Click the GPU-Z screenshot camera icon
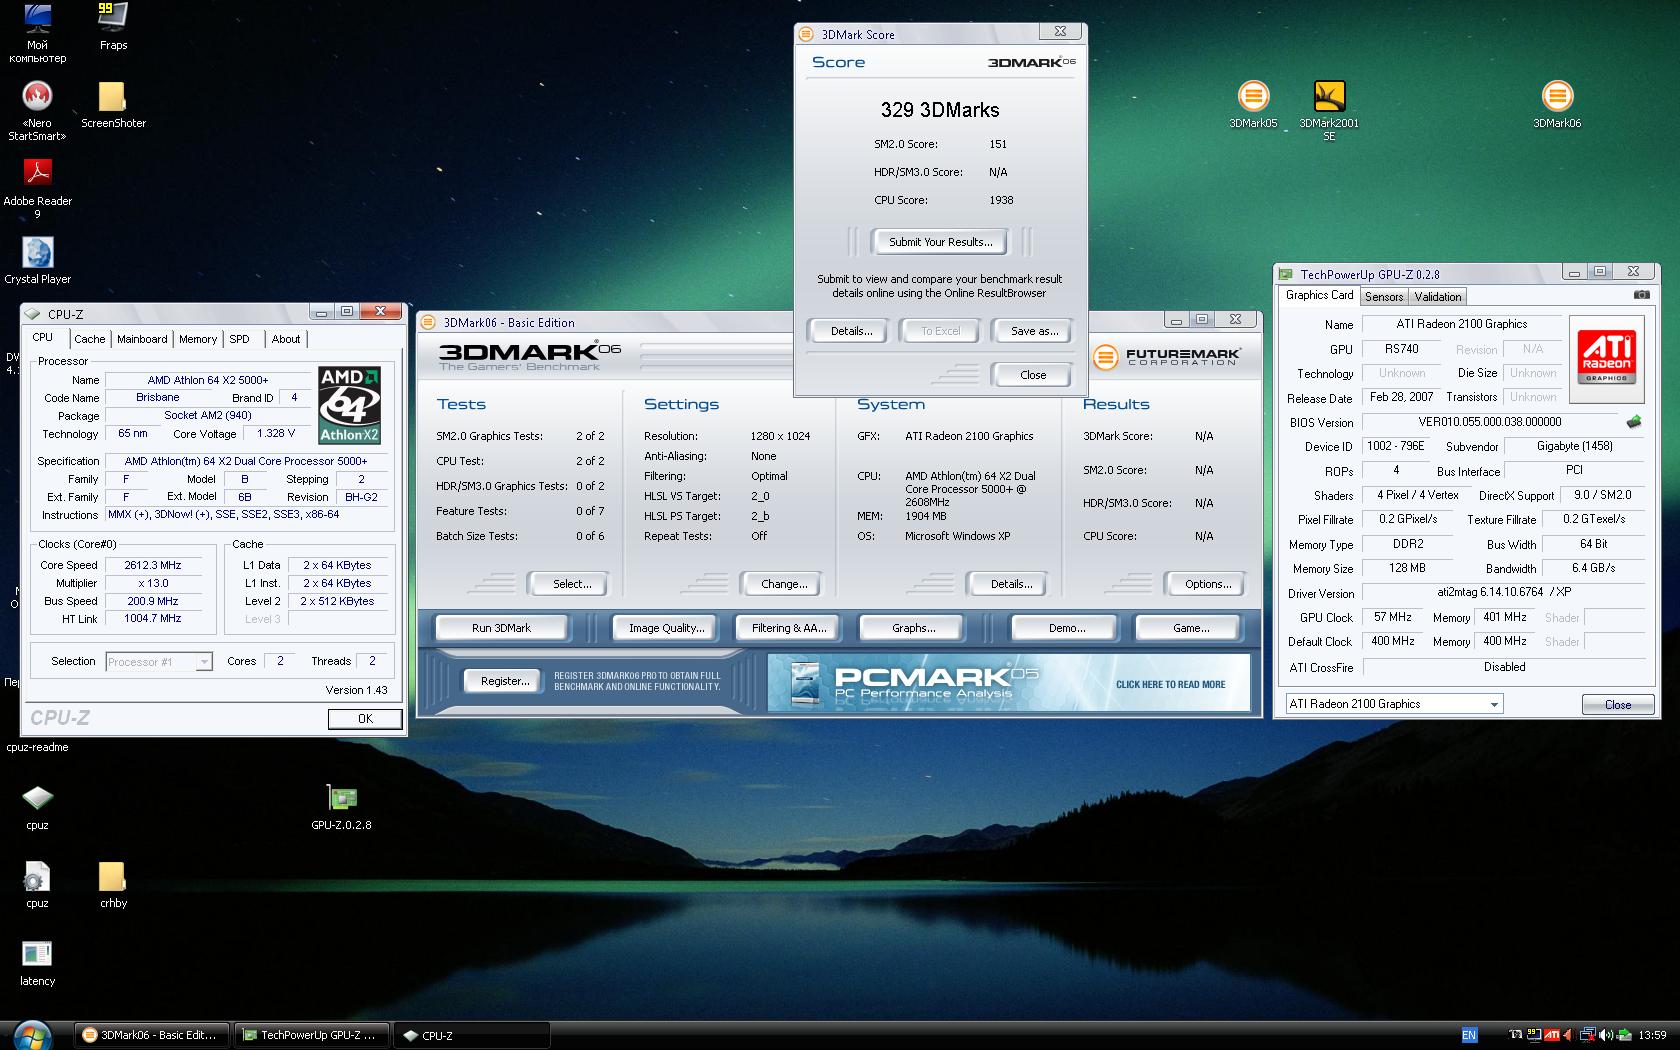The width and height of the screenshot is (1680, 1050). point(1641,295)
